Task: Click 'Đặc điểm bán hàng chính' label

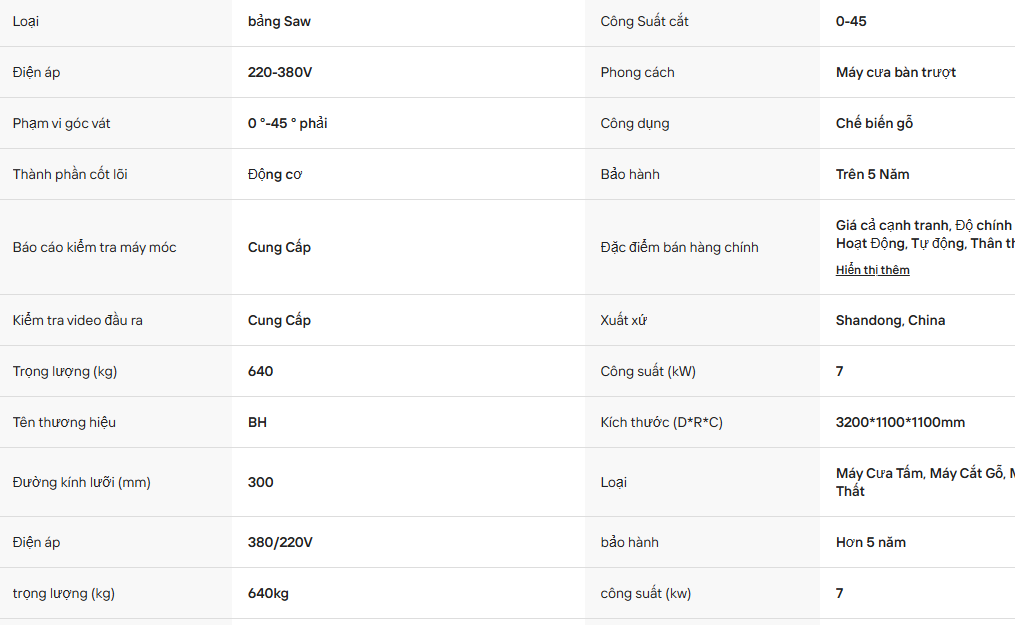Action: [679, 247]
